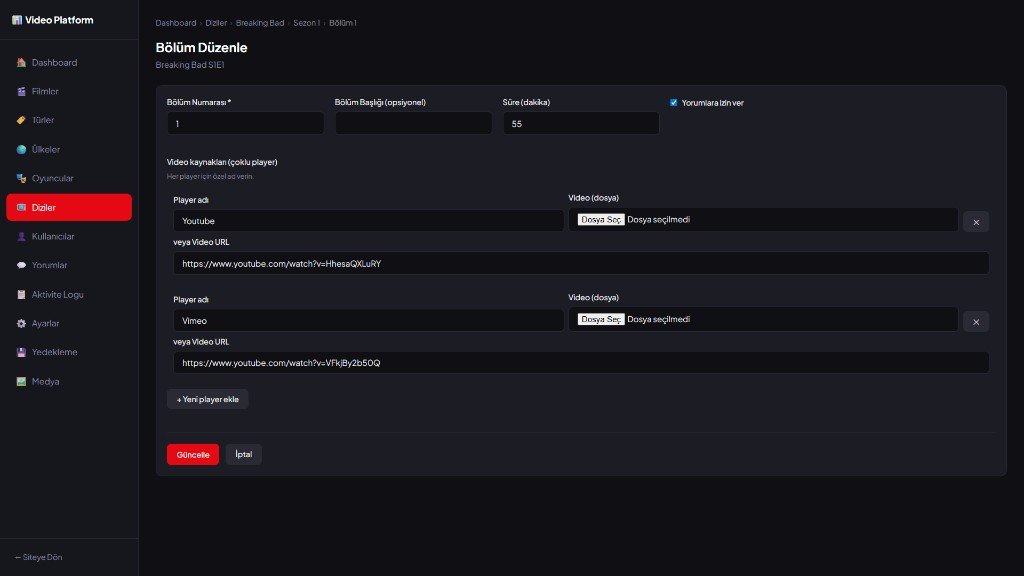
Task: Navigate to Breaking Bad in the breadcrumb
Action: tap(258, 22)
